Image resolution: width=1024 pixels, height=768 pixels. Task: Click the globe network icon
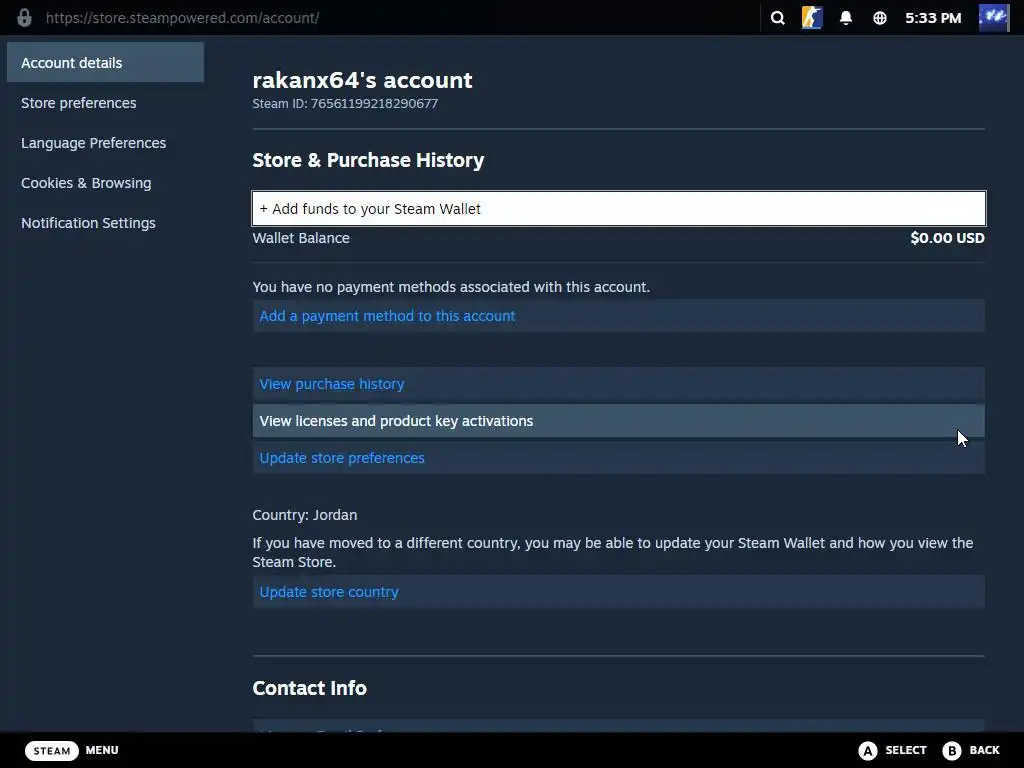click(880, 18)
